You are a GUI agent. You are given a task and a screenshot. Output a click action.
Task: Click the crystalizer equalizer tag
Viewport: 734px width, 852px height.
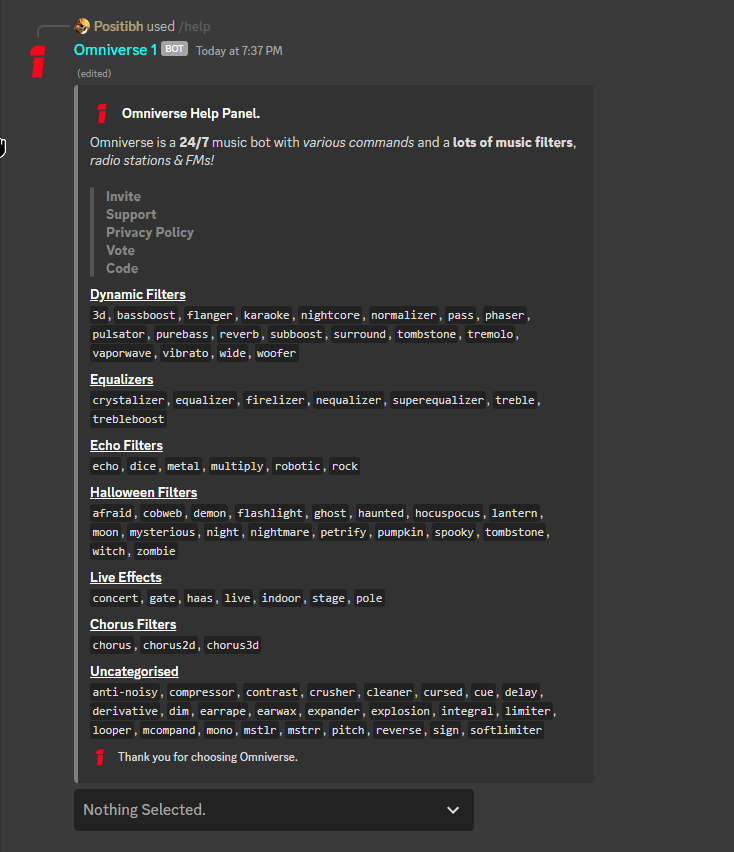click(128, 400)
